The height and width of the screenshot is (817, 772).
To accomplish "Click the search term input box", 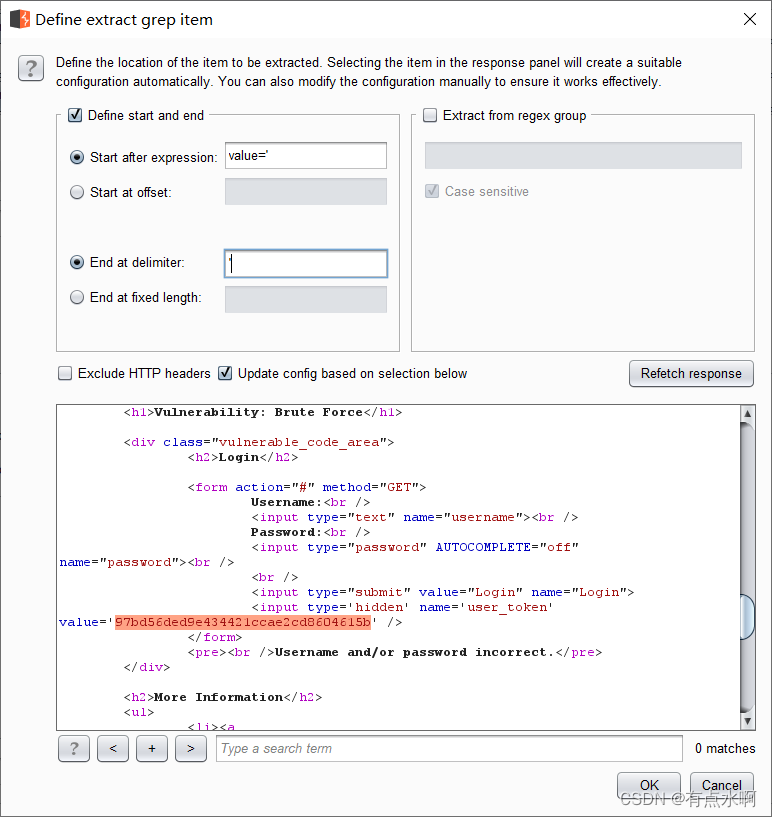I will pos(449,749).
